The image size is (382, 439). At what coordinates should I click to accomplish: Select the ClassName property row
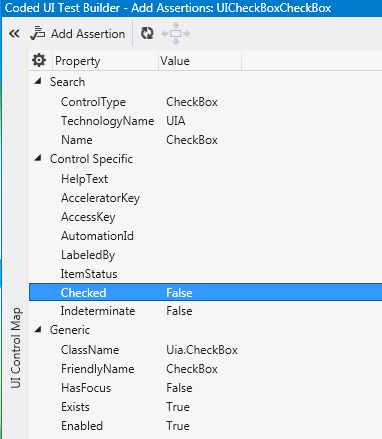point(205,350)
